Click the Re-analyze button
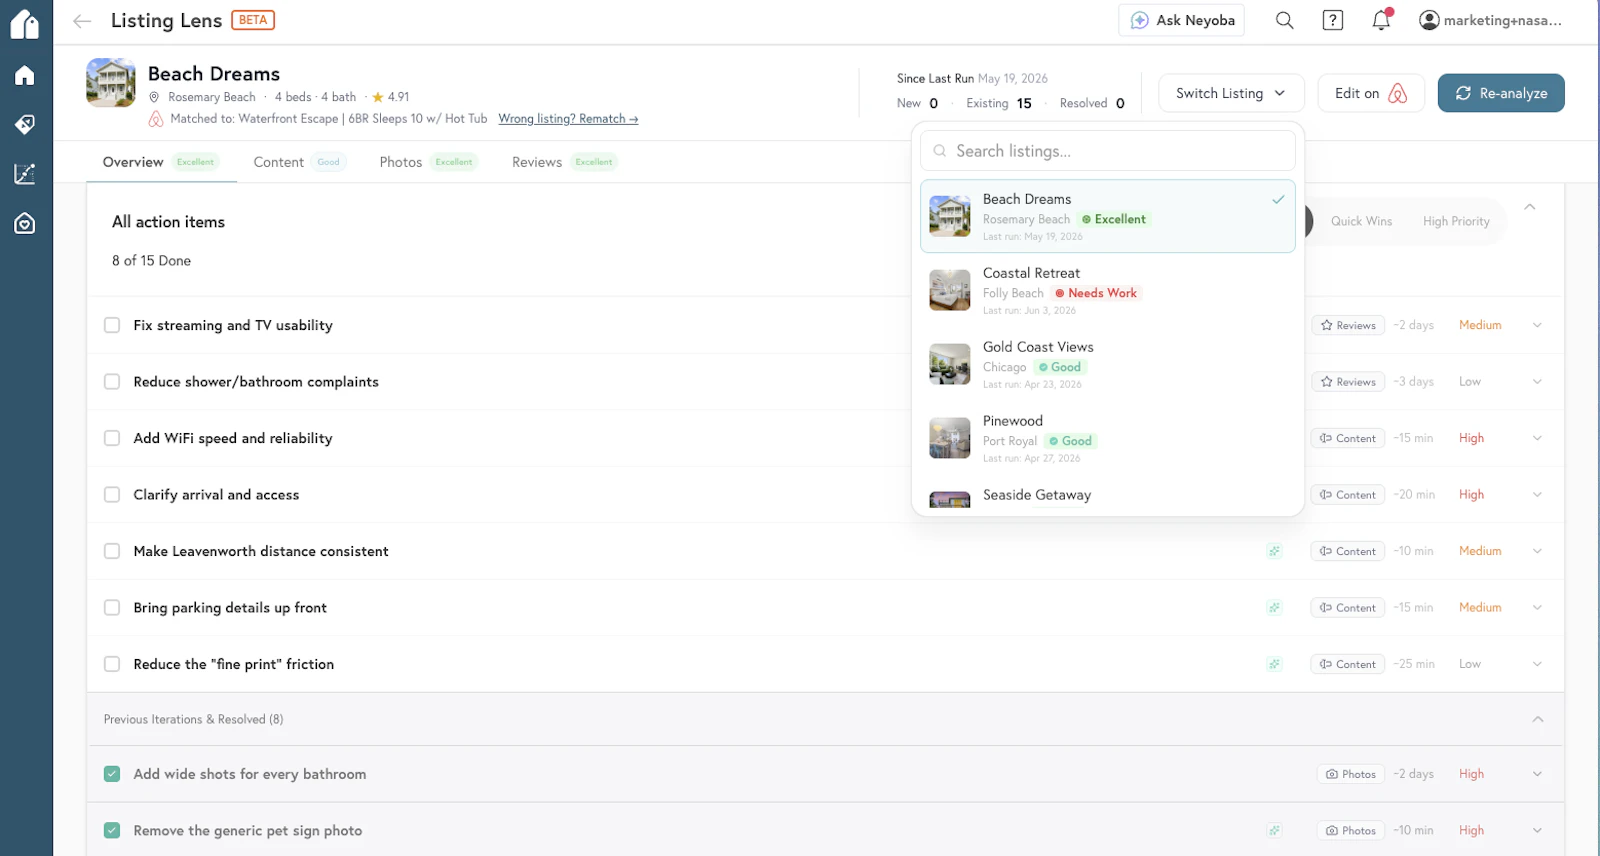This screenshot has height=856, width=1600. (1501, 93)
